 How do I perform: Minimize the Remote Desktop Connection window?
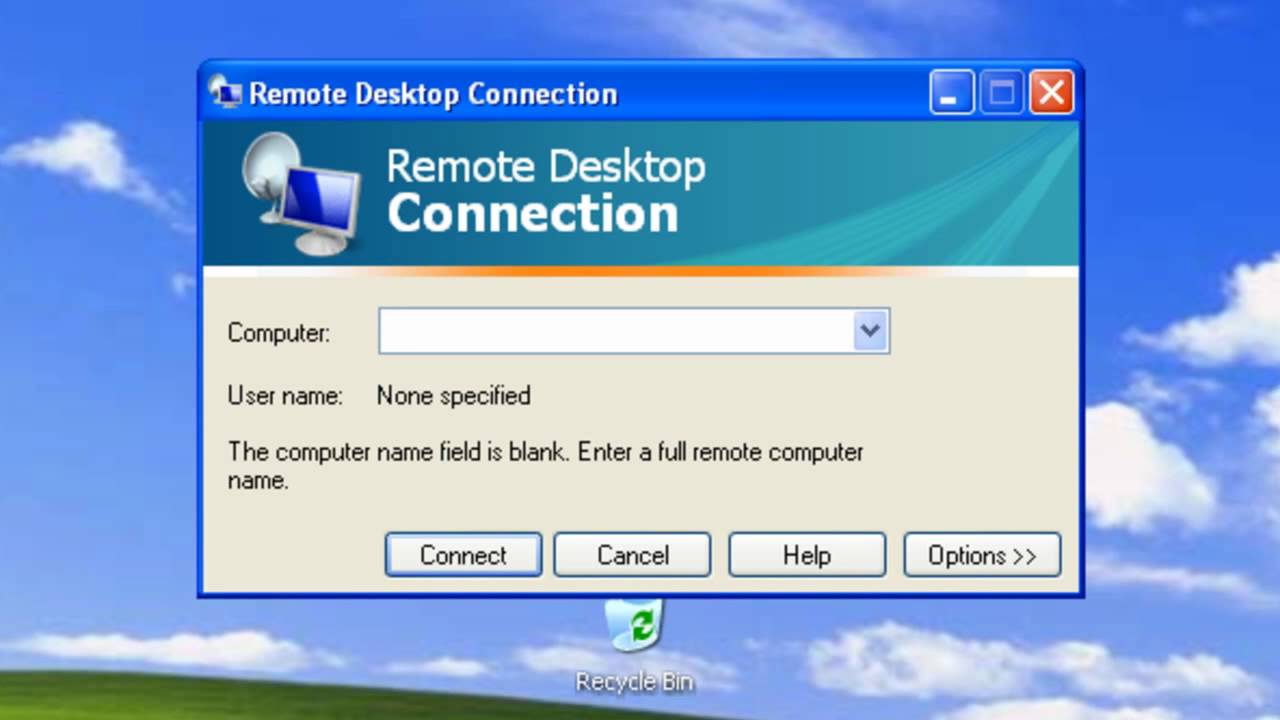pos(951,93)
